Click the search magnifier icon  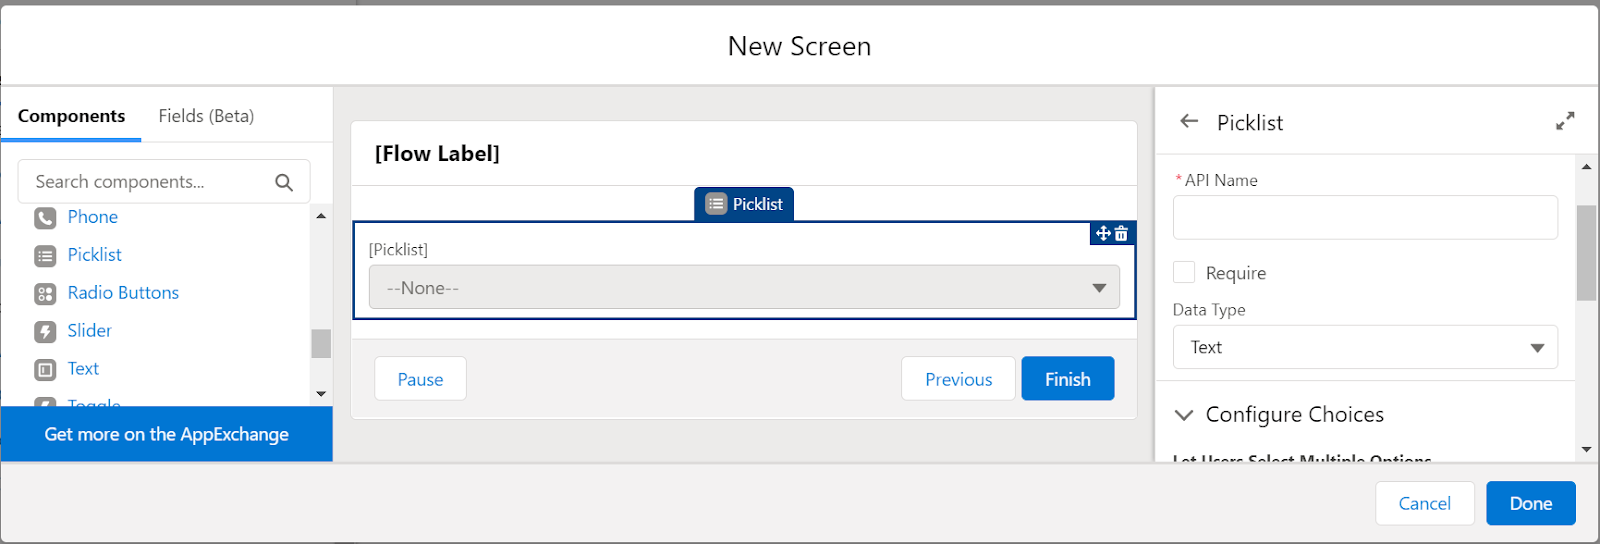284,182
